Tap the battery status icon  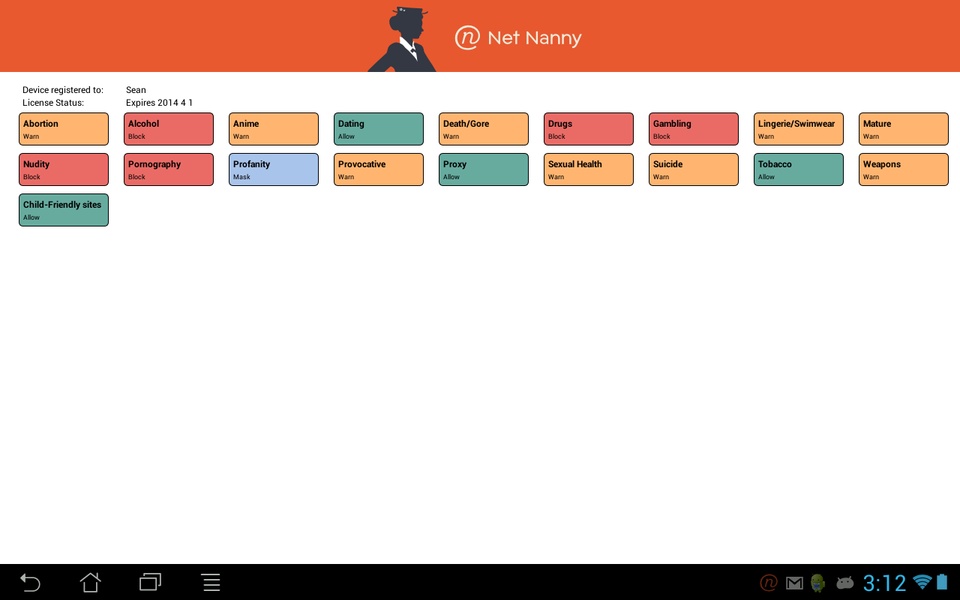click(x=942, y=582)
